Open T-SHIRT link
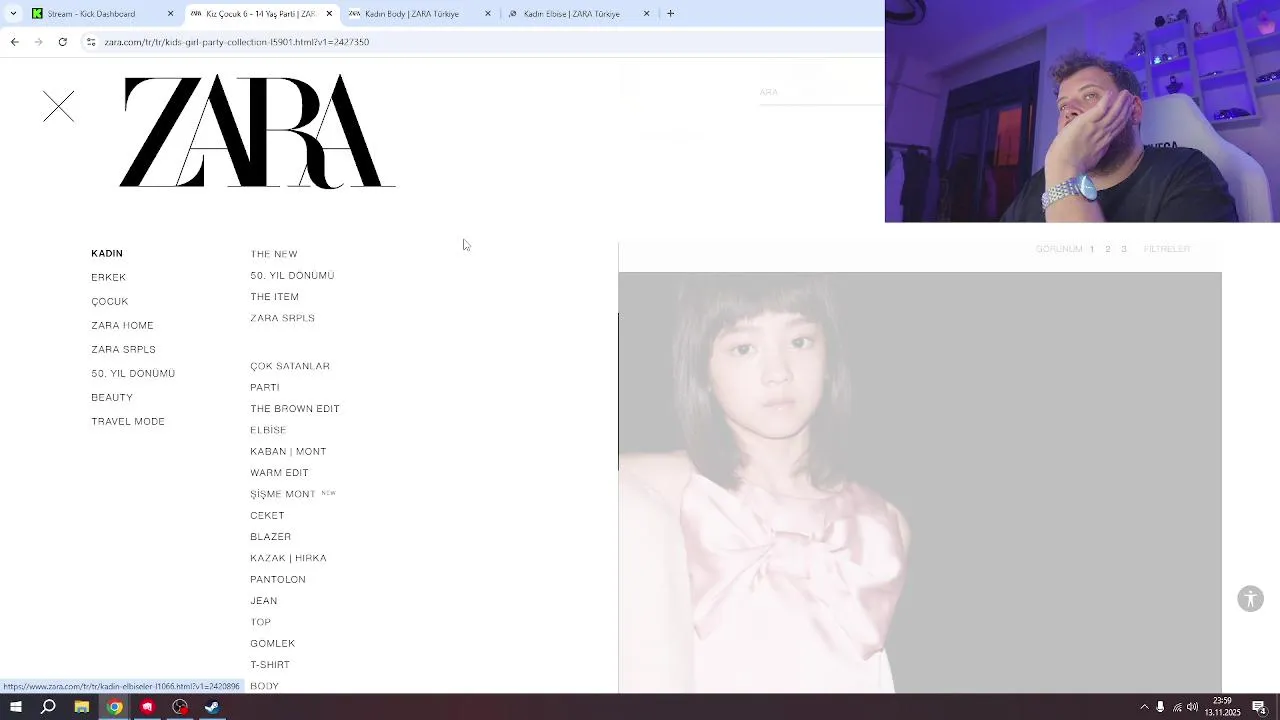The image size is (1280, 720). tap(270, 665)
